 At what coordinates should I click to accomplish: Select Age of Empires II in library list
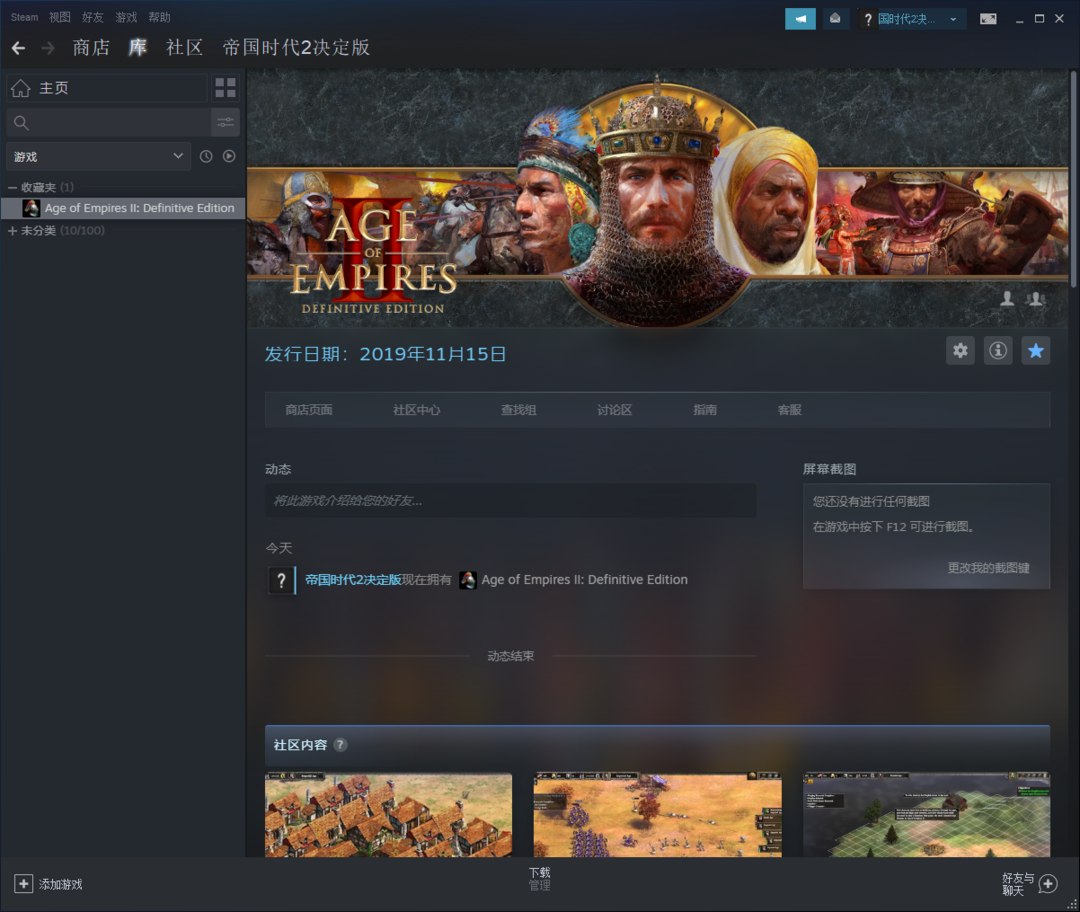tap(123, 208)
